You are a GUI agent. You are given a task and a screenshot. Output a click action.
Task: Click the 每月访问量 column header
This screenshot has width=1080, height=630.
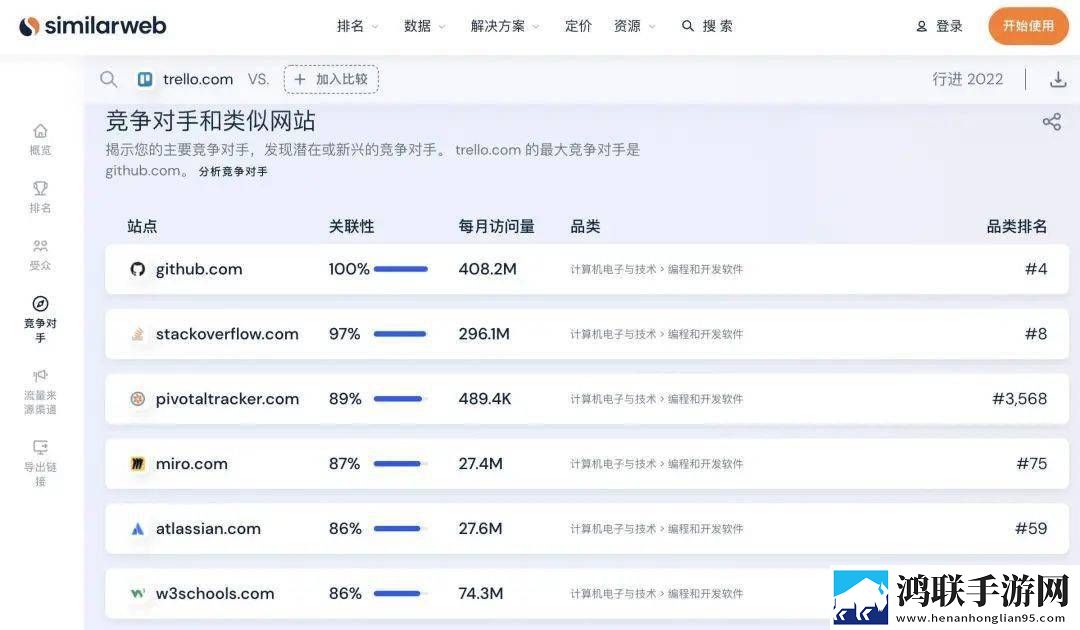(x=497, y=227)
